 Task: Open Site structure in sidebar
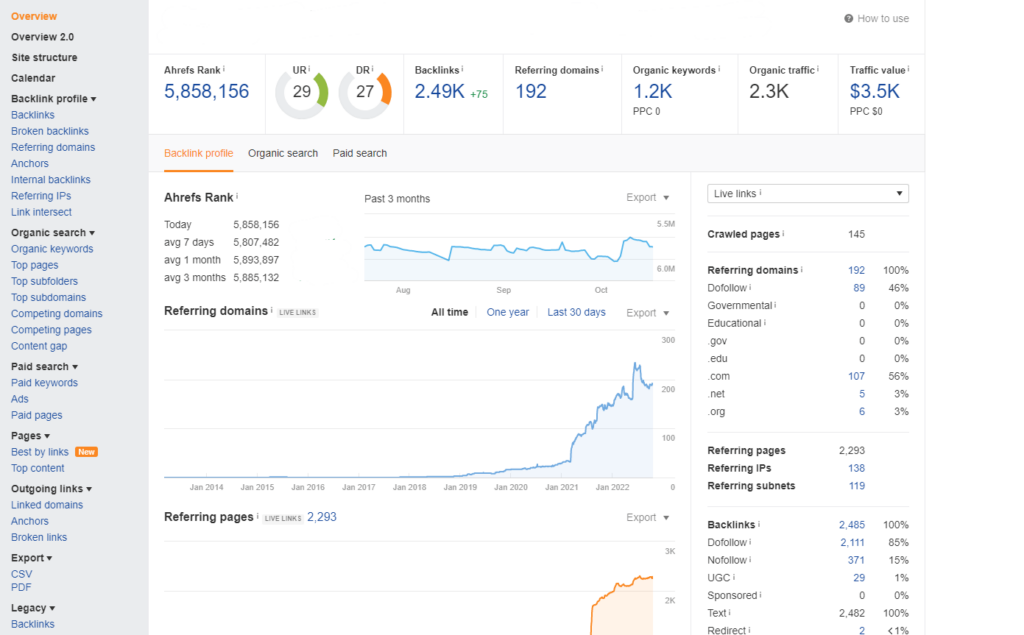pos(44,57)
